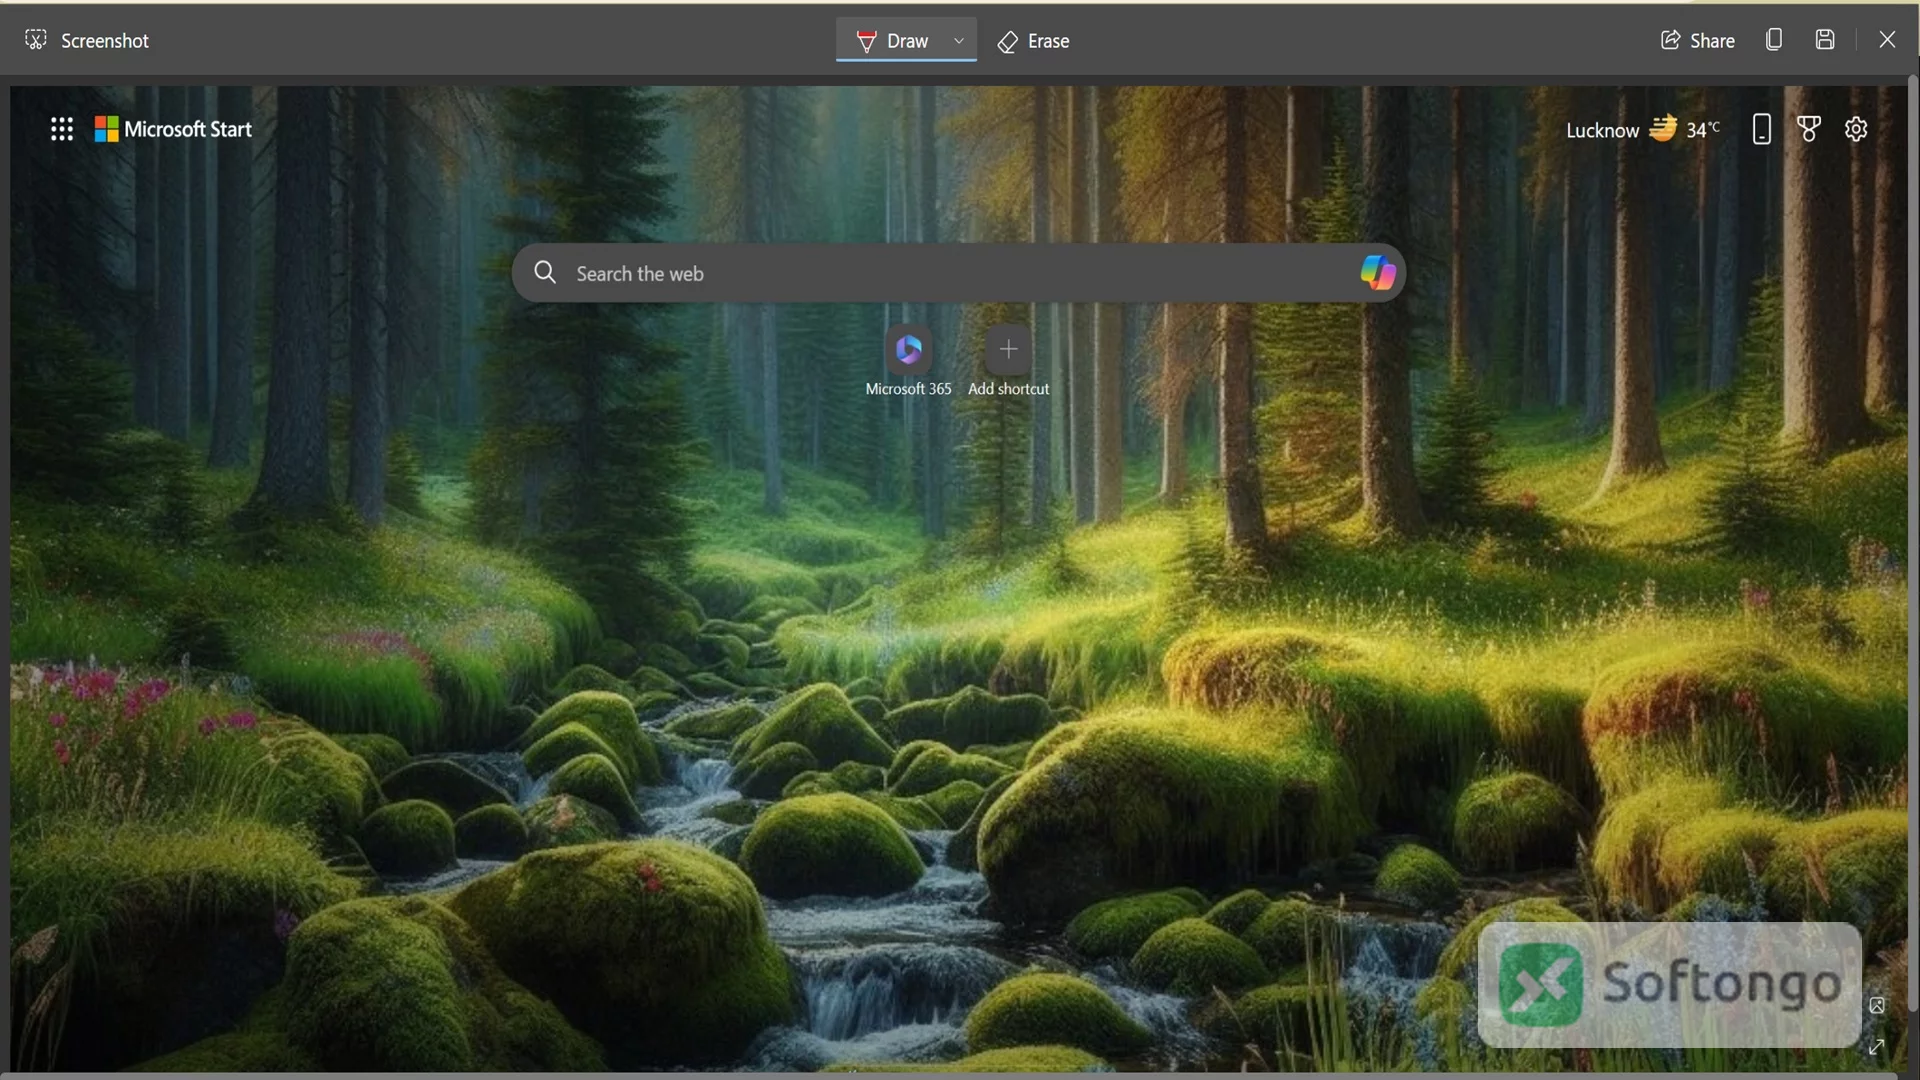Launch Copilot from the search bar

1377,272
